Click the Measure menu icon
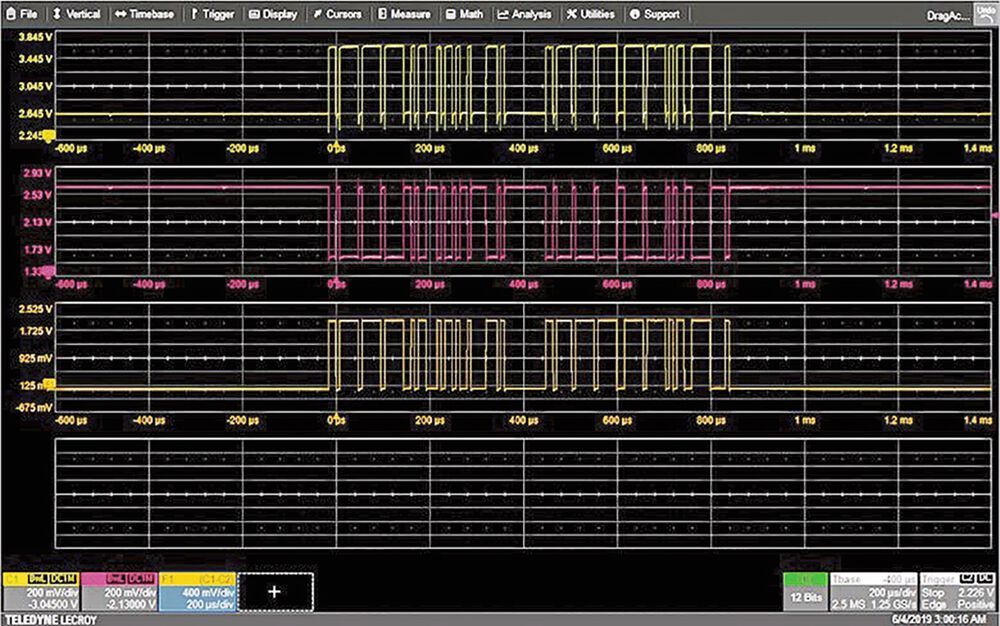Screen dimensions: 1000x626 [382, 14]
